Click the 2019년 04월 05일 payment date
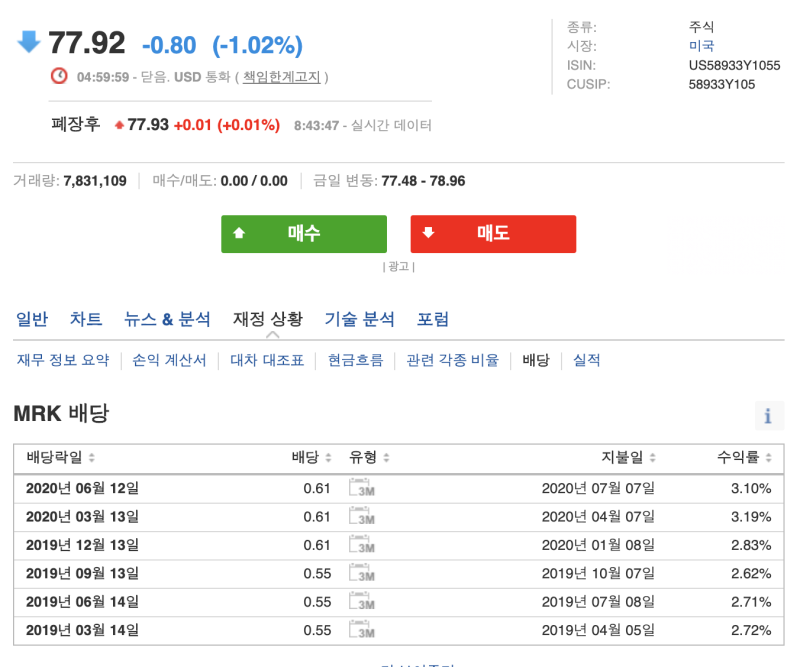 coord(598,630)
